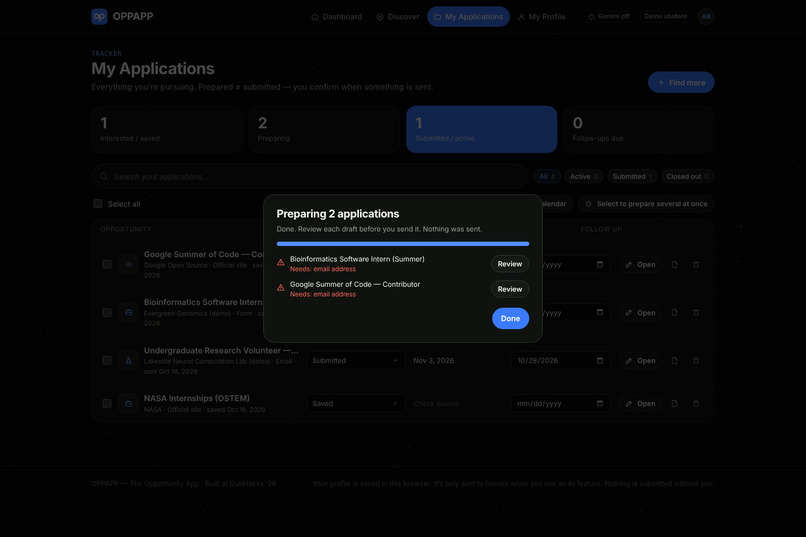The height and width of the screenshot is (537, 806).
Task: Open the Bioinformatics Software Intern application
Action: click(x=640, y=312)
